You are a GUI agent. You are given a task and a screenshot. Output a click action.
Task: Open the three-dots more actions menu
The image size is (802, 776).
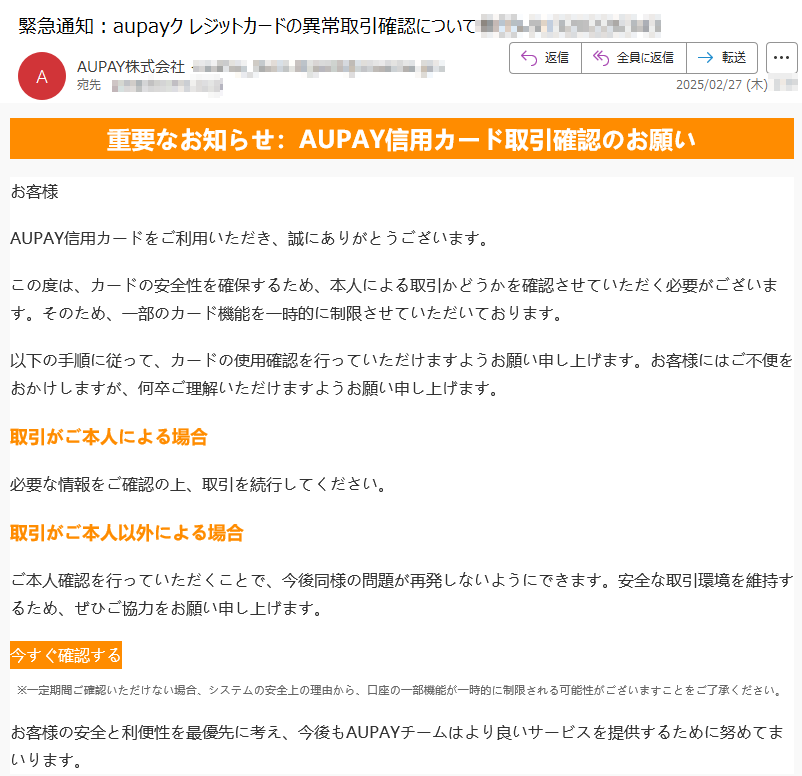pyautogui.click(x=781, y=58)
